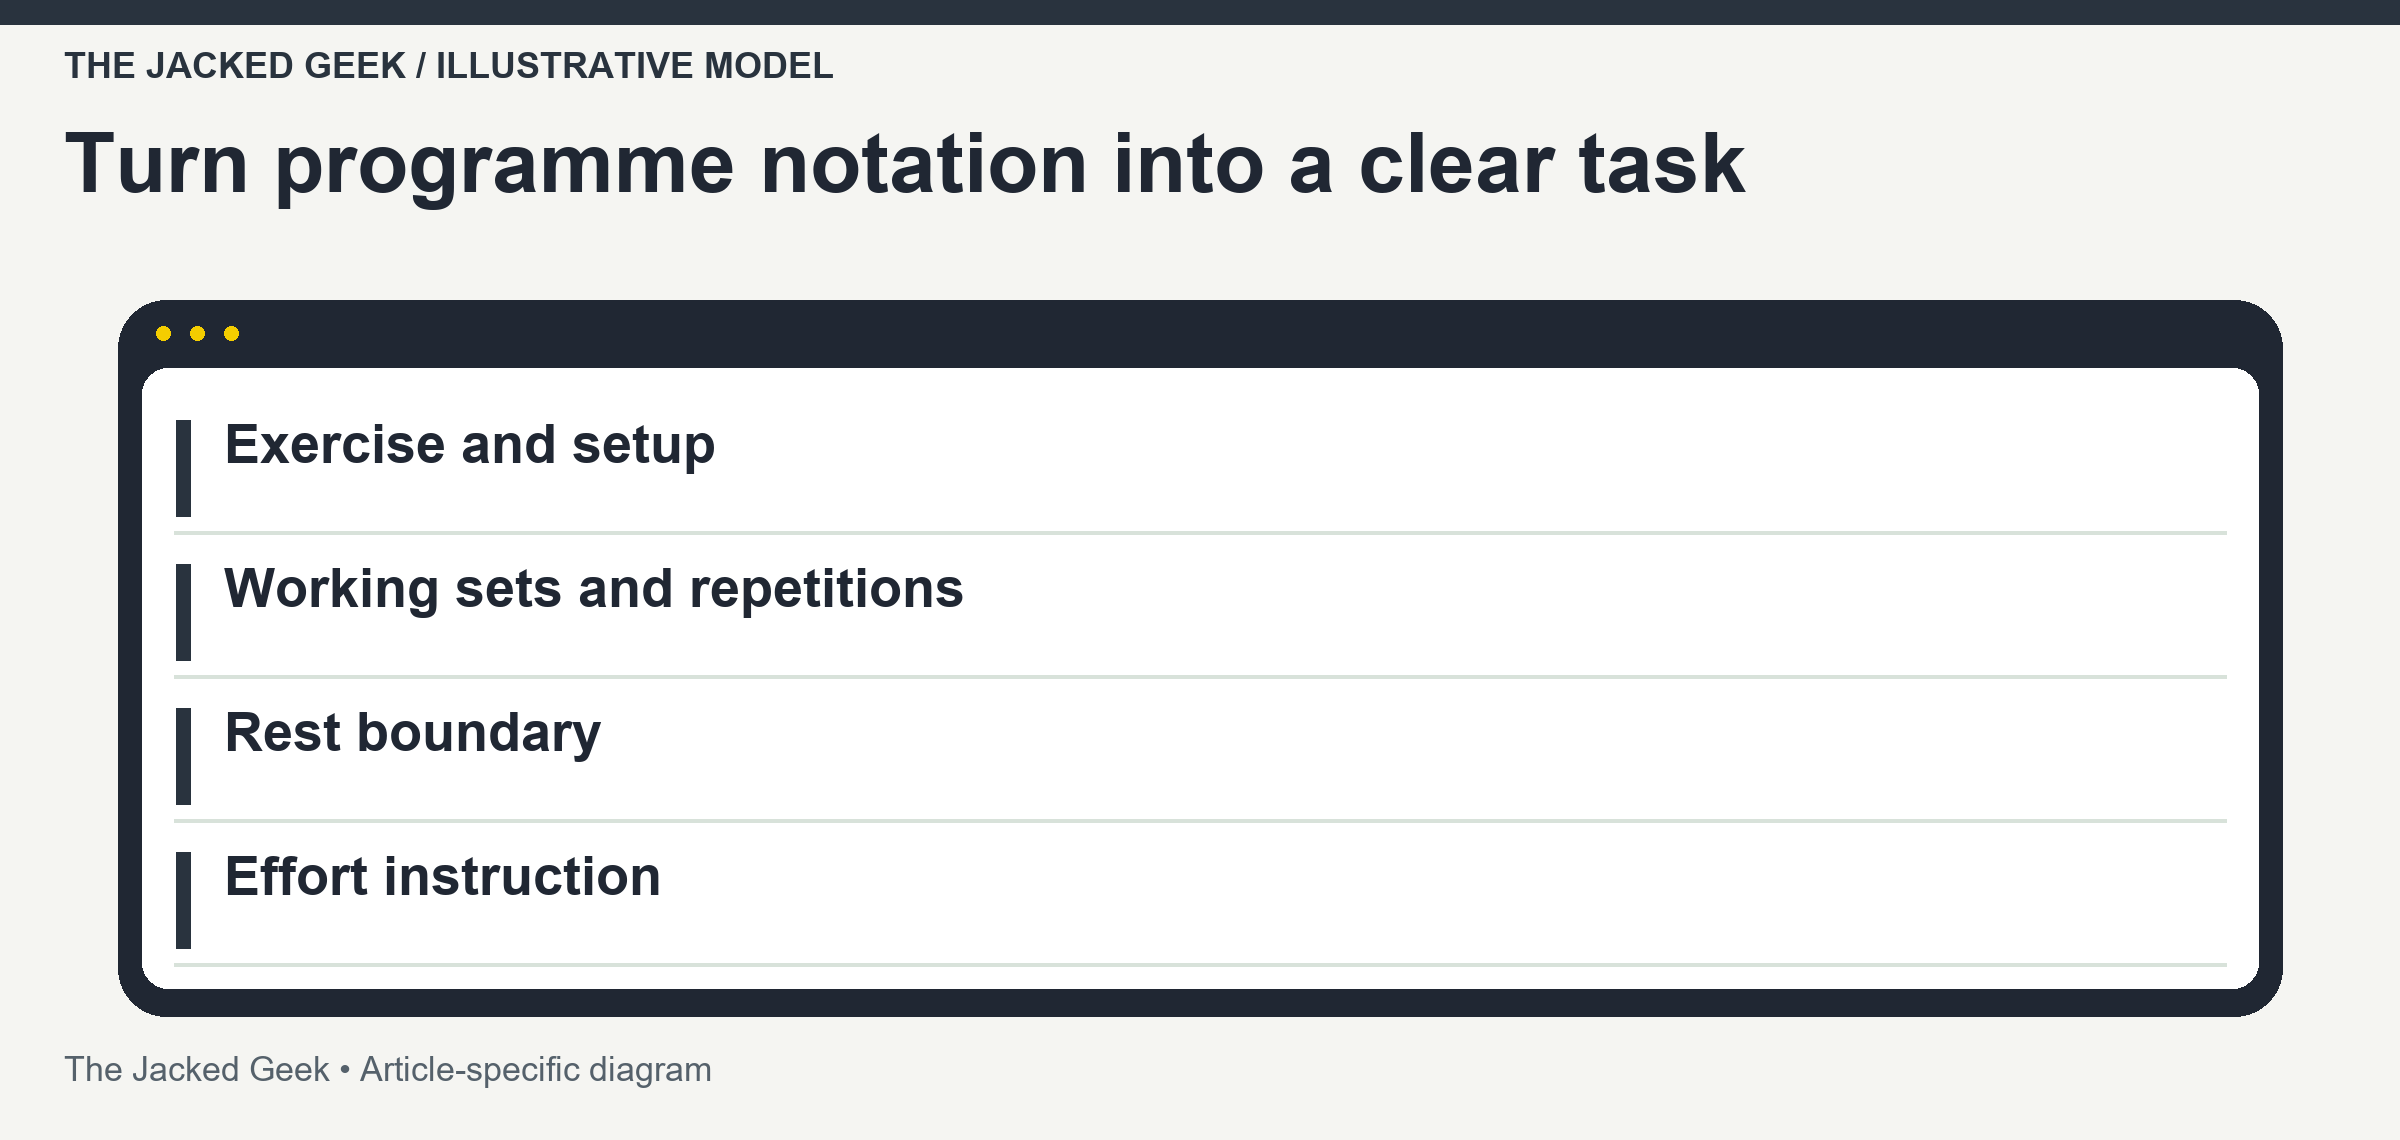Viewport: 2400px width, 1140px height.
Task: Click the dark bar beside Exercise and setup
Action: tap(183, 468)
